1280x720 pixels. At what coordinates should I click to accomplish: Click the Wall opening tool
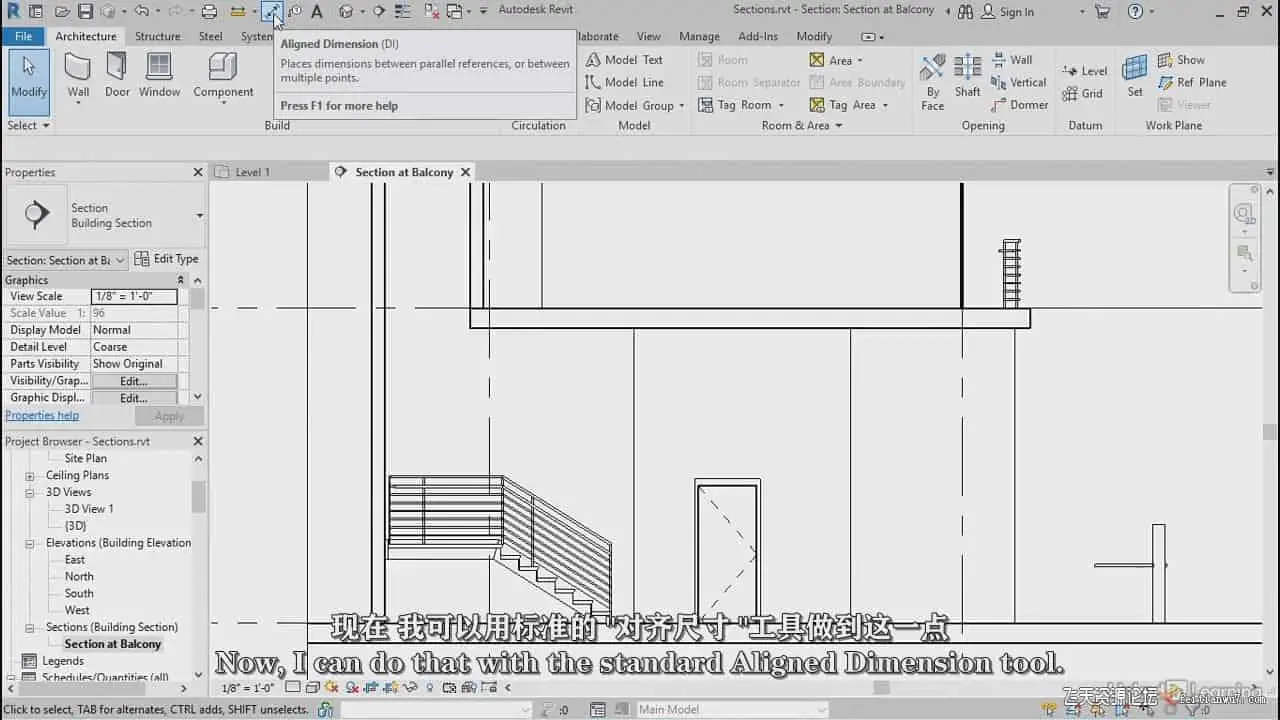(1012, 60)
